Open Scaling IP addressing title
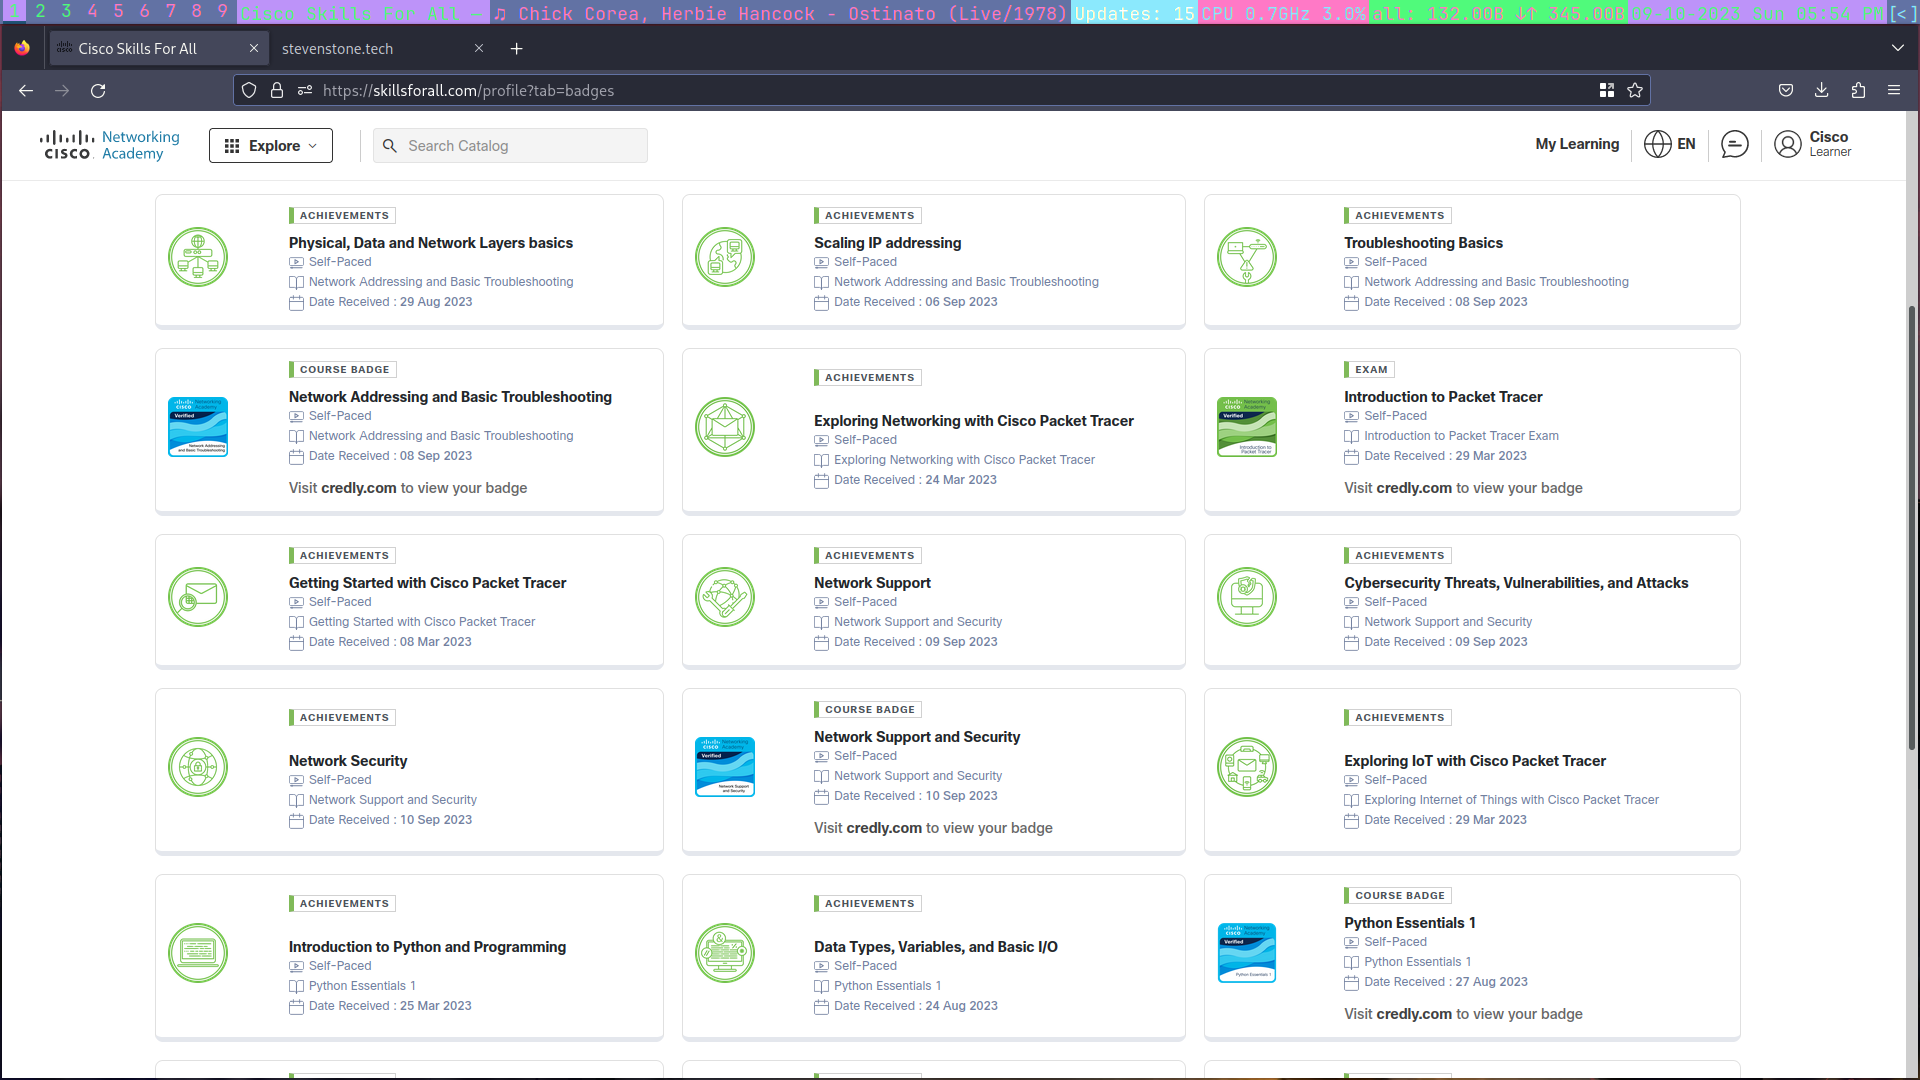The width and height of the screenshot is (1920, 1080). tap(887, 243)
